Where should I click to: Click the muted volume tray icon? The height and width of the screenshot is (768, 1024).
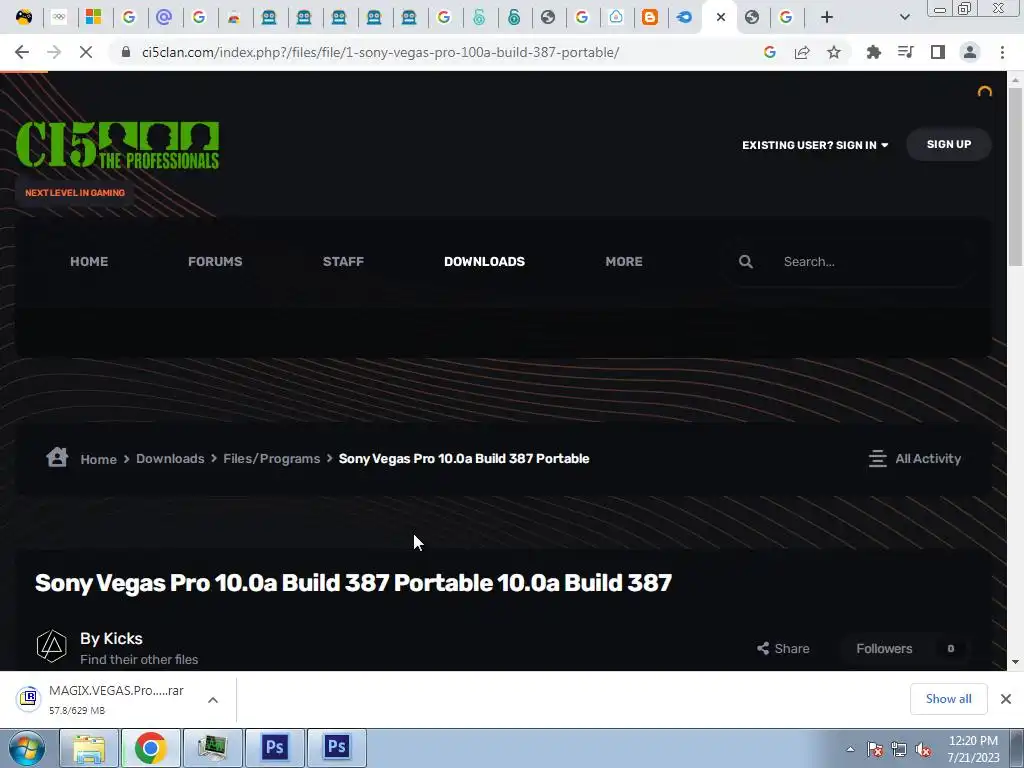point(923,749)
